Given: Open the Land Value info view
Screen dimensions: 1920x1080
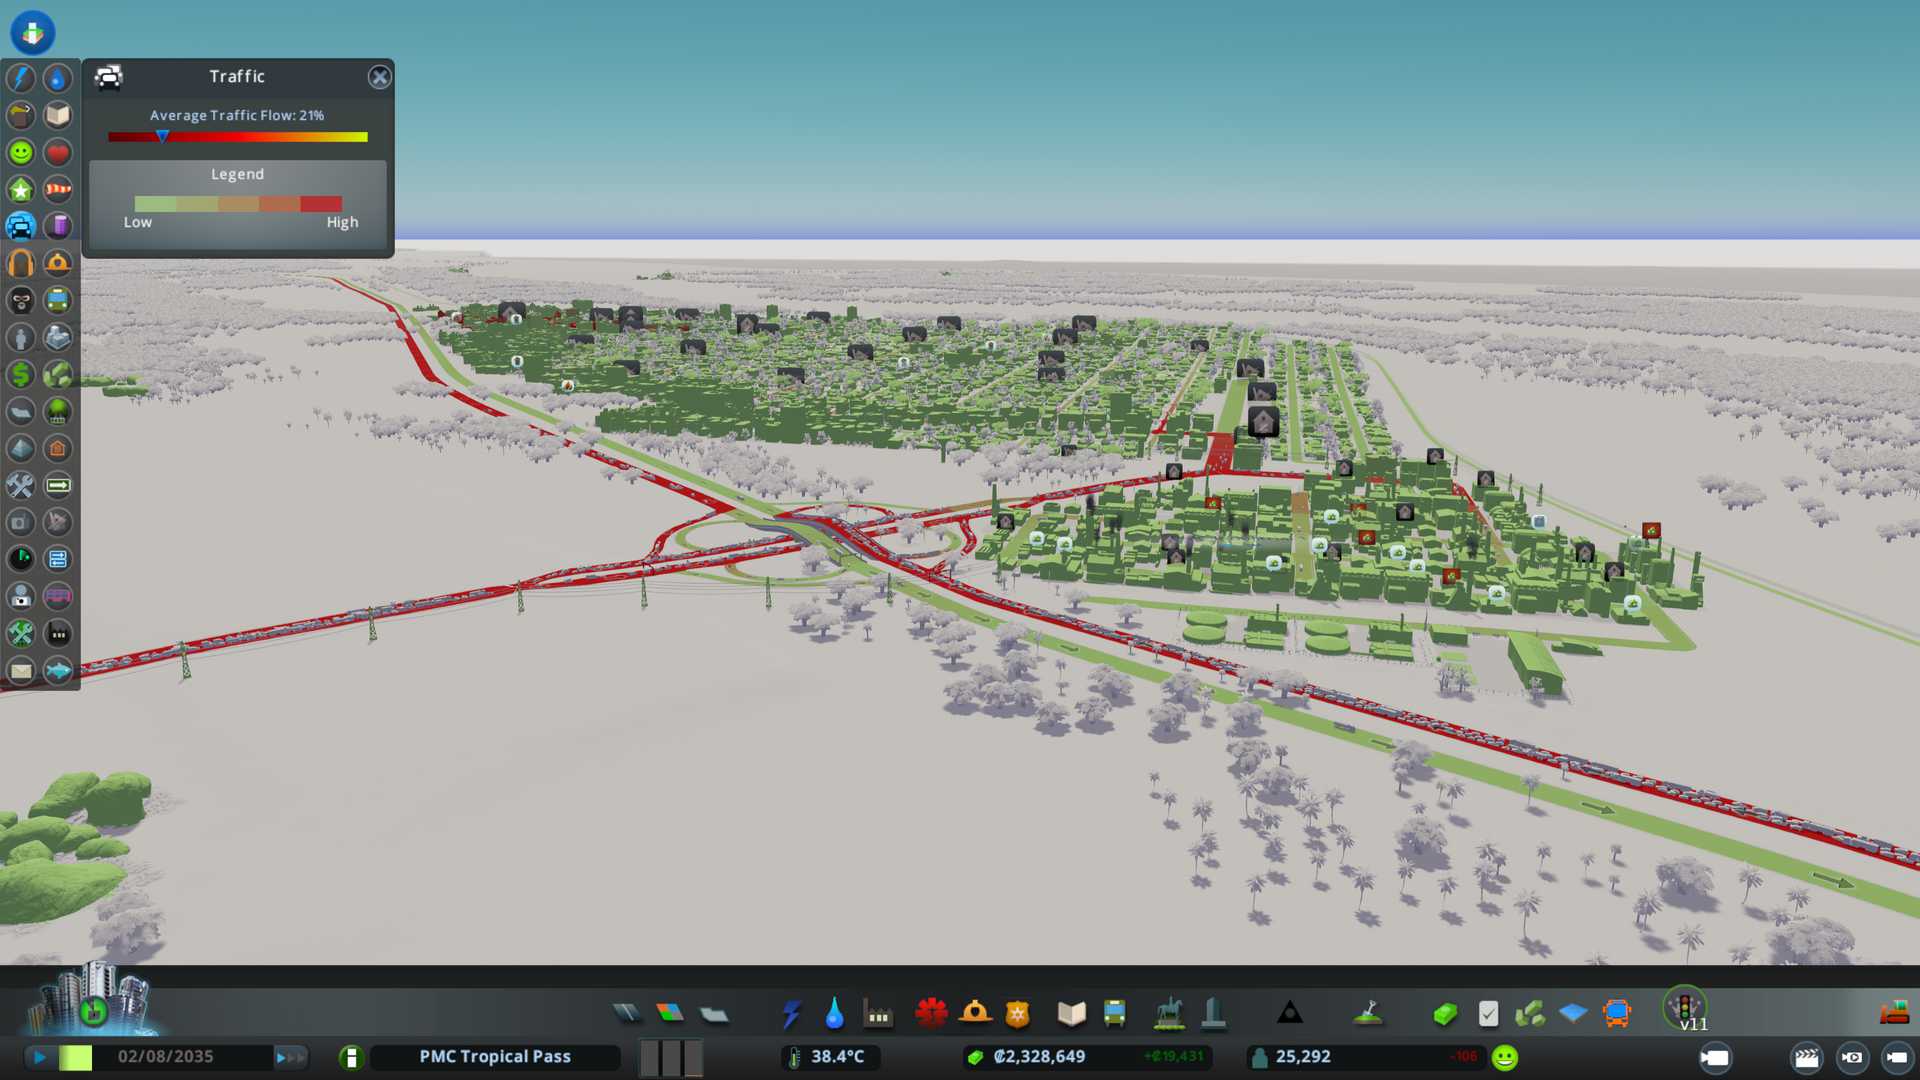Looking at the screenshot, I should click(21, 374).
